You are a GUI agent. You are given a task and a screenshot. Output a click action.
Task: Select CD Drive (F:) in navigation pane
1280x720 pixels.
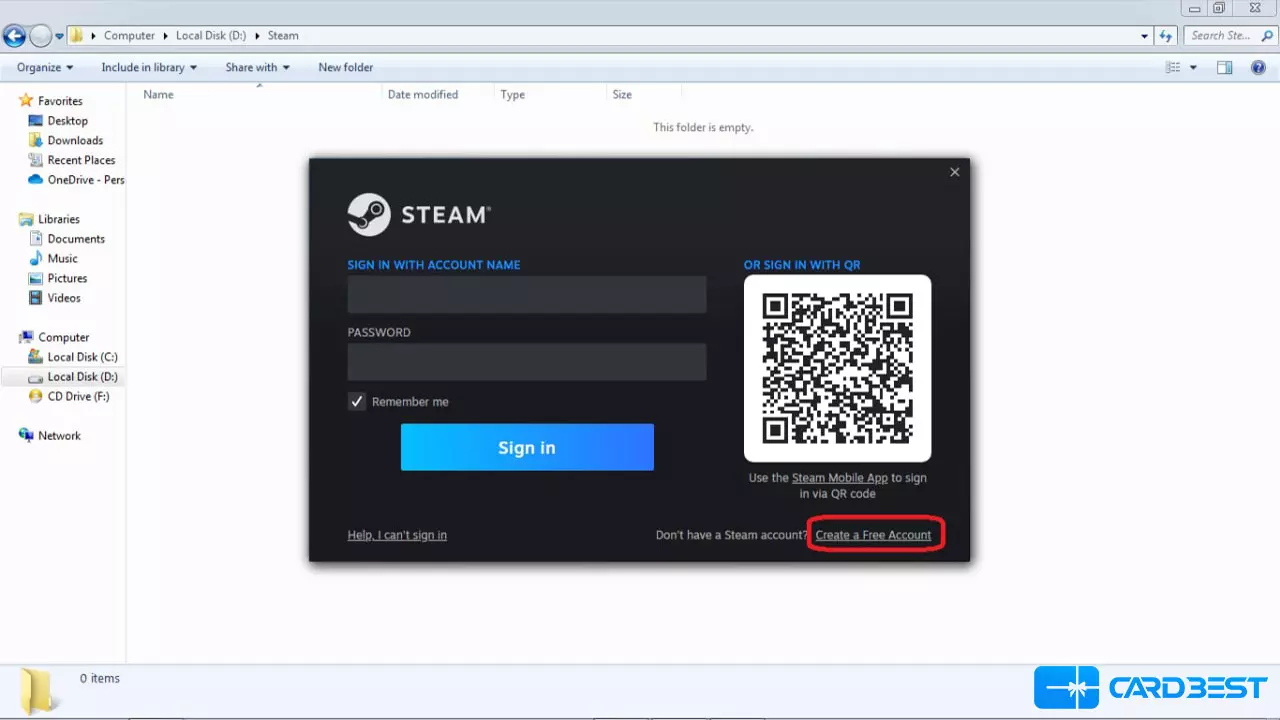point(78,396)
